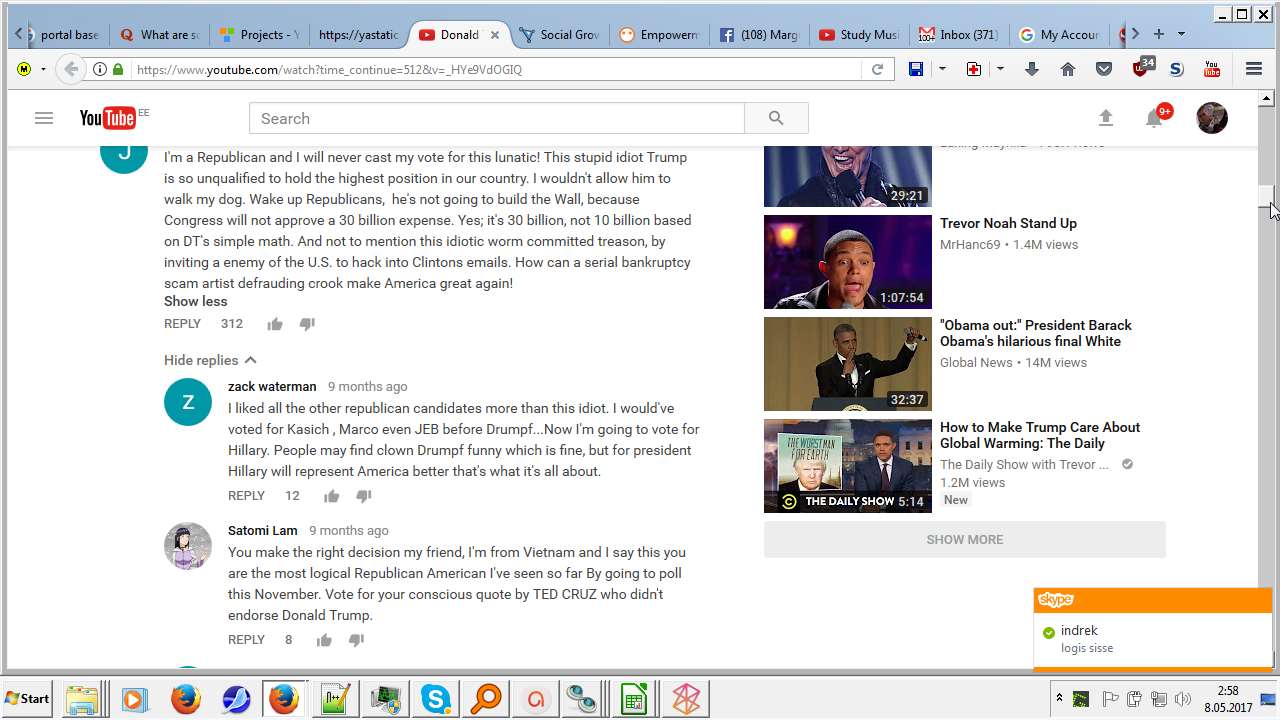Open the Daily Show Trump thumbnail

pyautogui.click(x=848, y=466)
